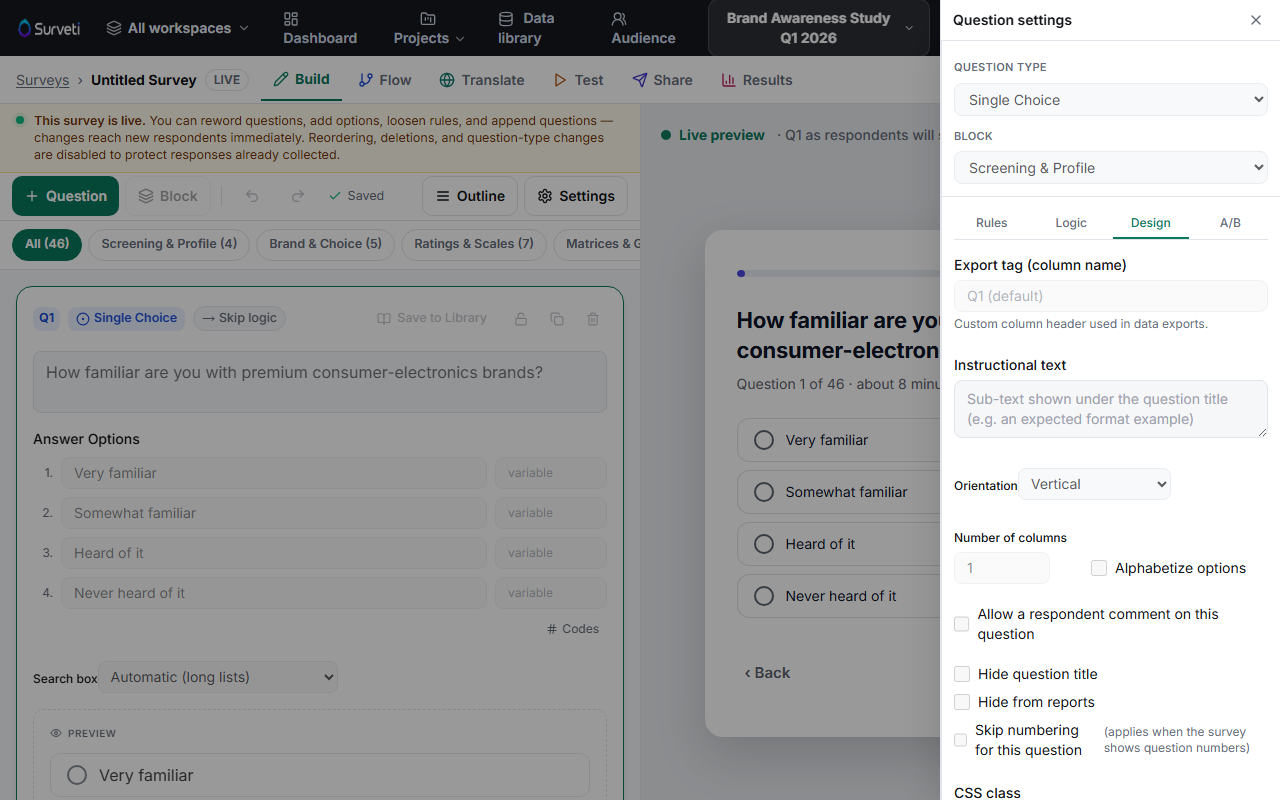The image size is (1280, 800).
Task: Click the Q1 number badge
Action: click(x=47, y=318)
